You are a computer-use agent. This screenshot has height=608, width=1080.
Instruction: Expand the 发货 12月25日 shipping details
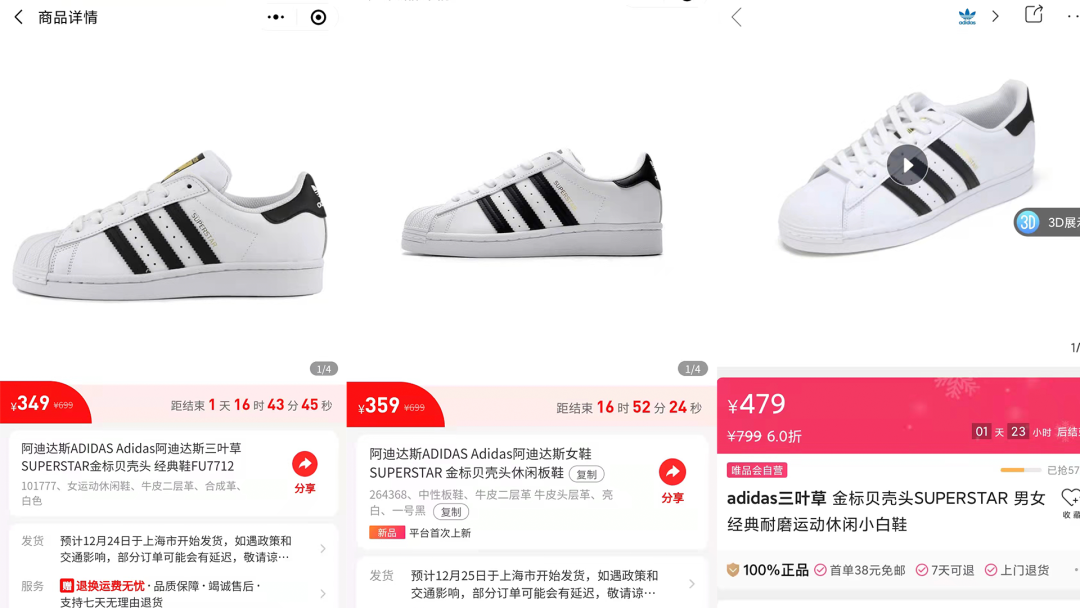[x=531, y=584]
